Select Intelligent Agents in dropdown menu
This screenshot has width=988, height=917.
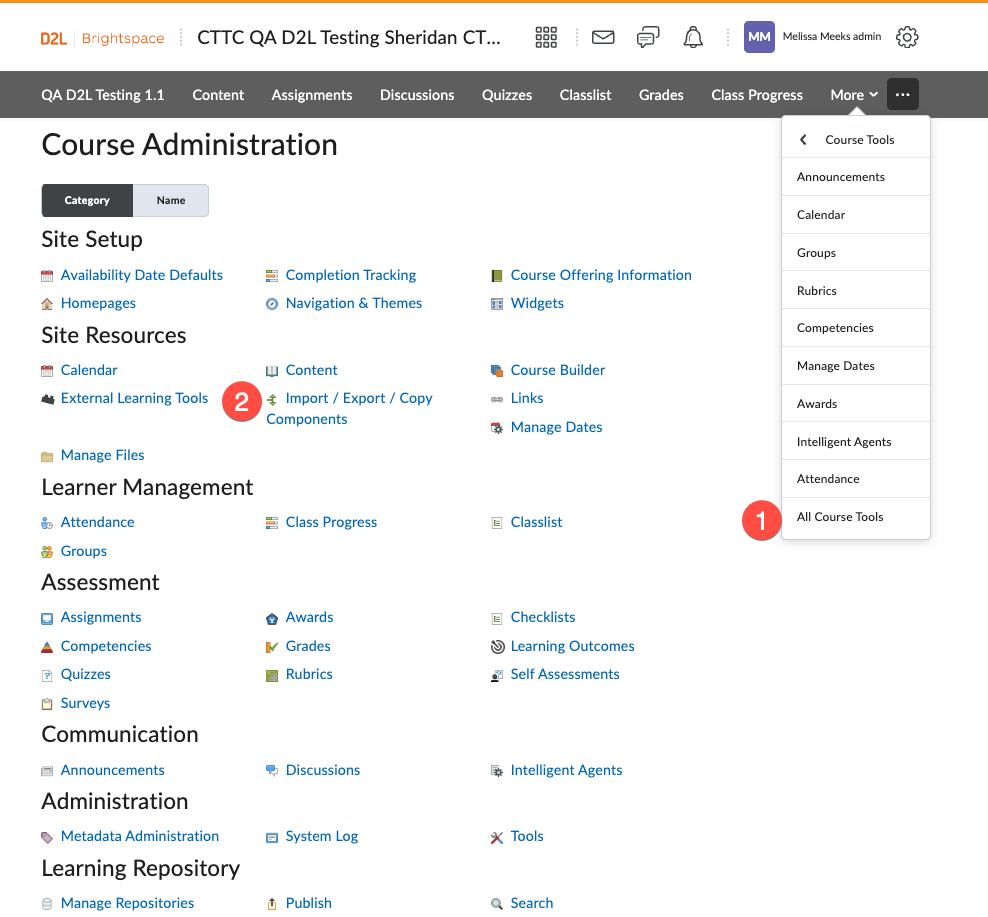click(x=844, y=442)
